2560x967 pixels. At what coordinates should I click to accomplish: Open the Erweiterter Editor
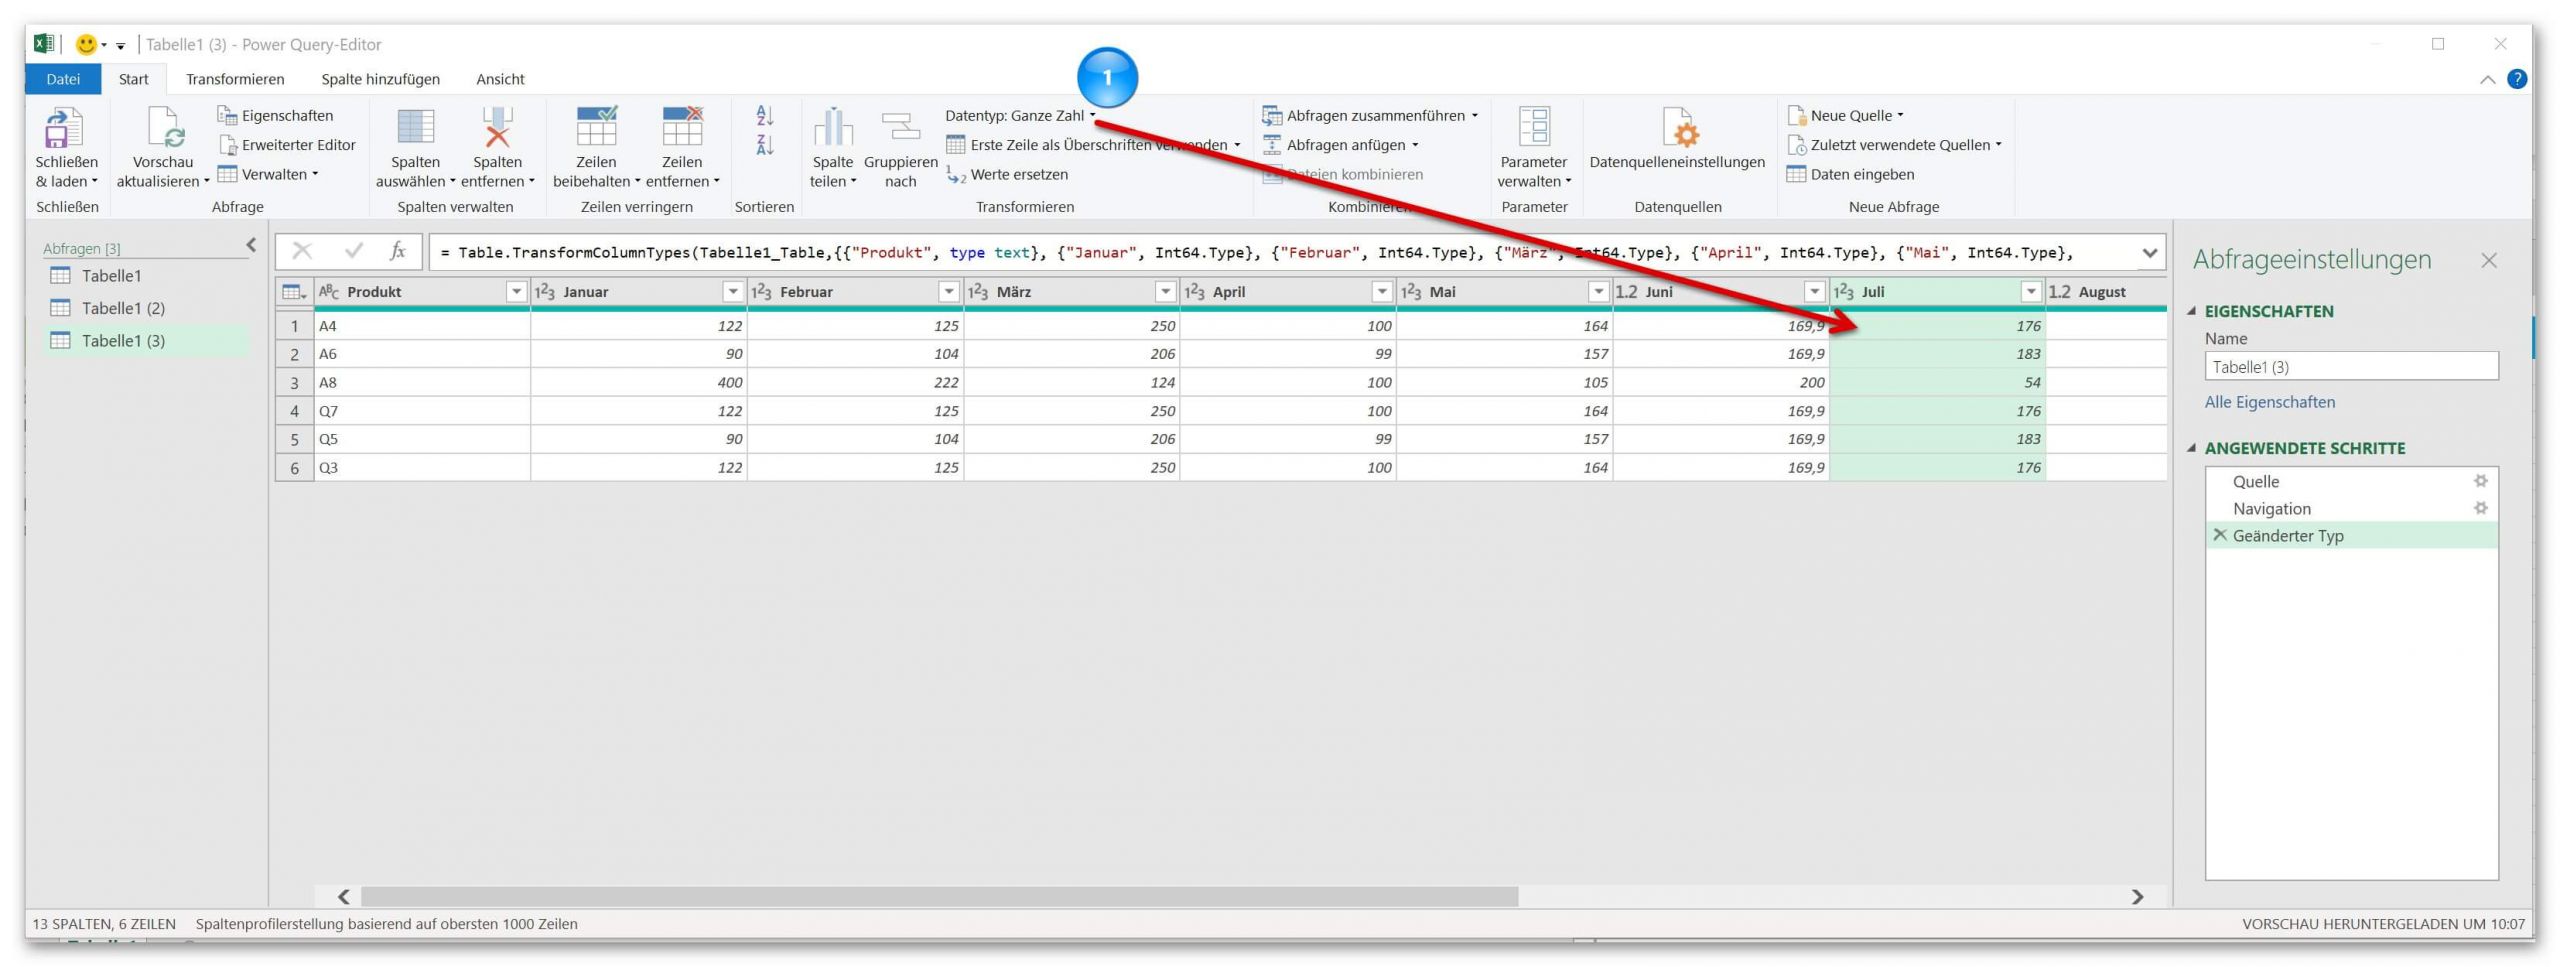[x=287, y=145]
